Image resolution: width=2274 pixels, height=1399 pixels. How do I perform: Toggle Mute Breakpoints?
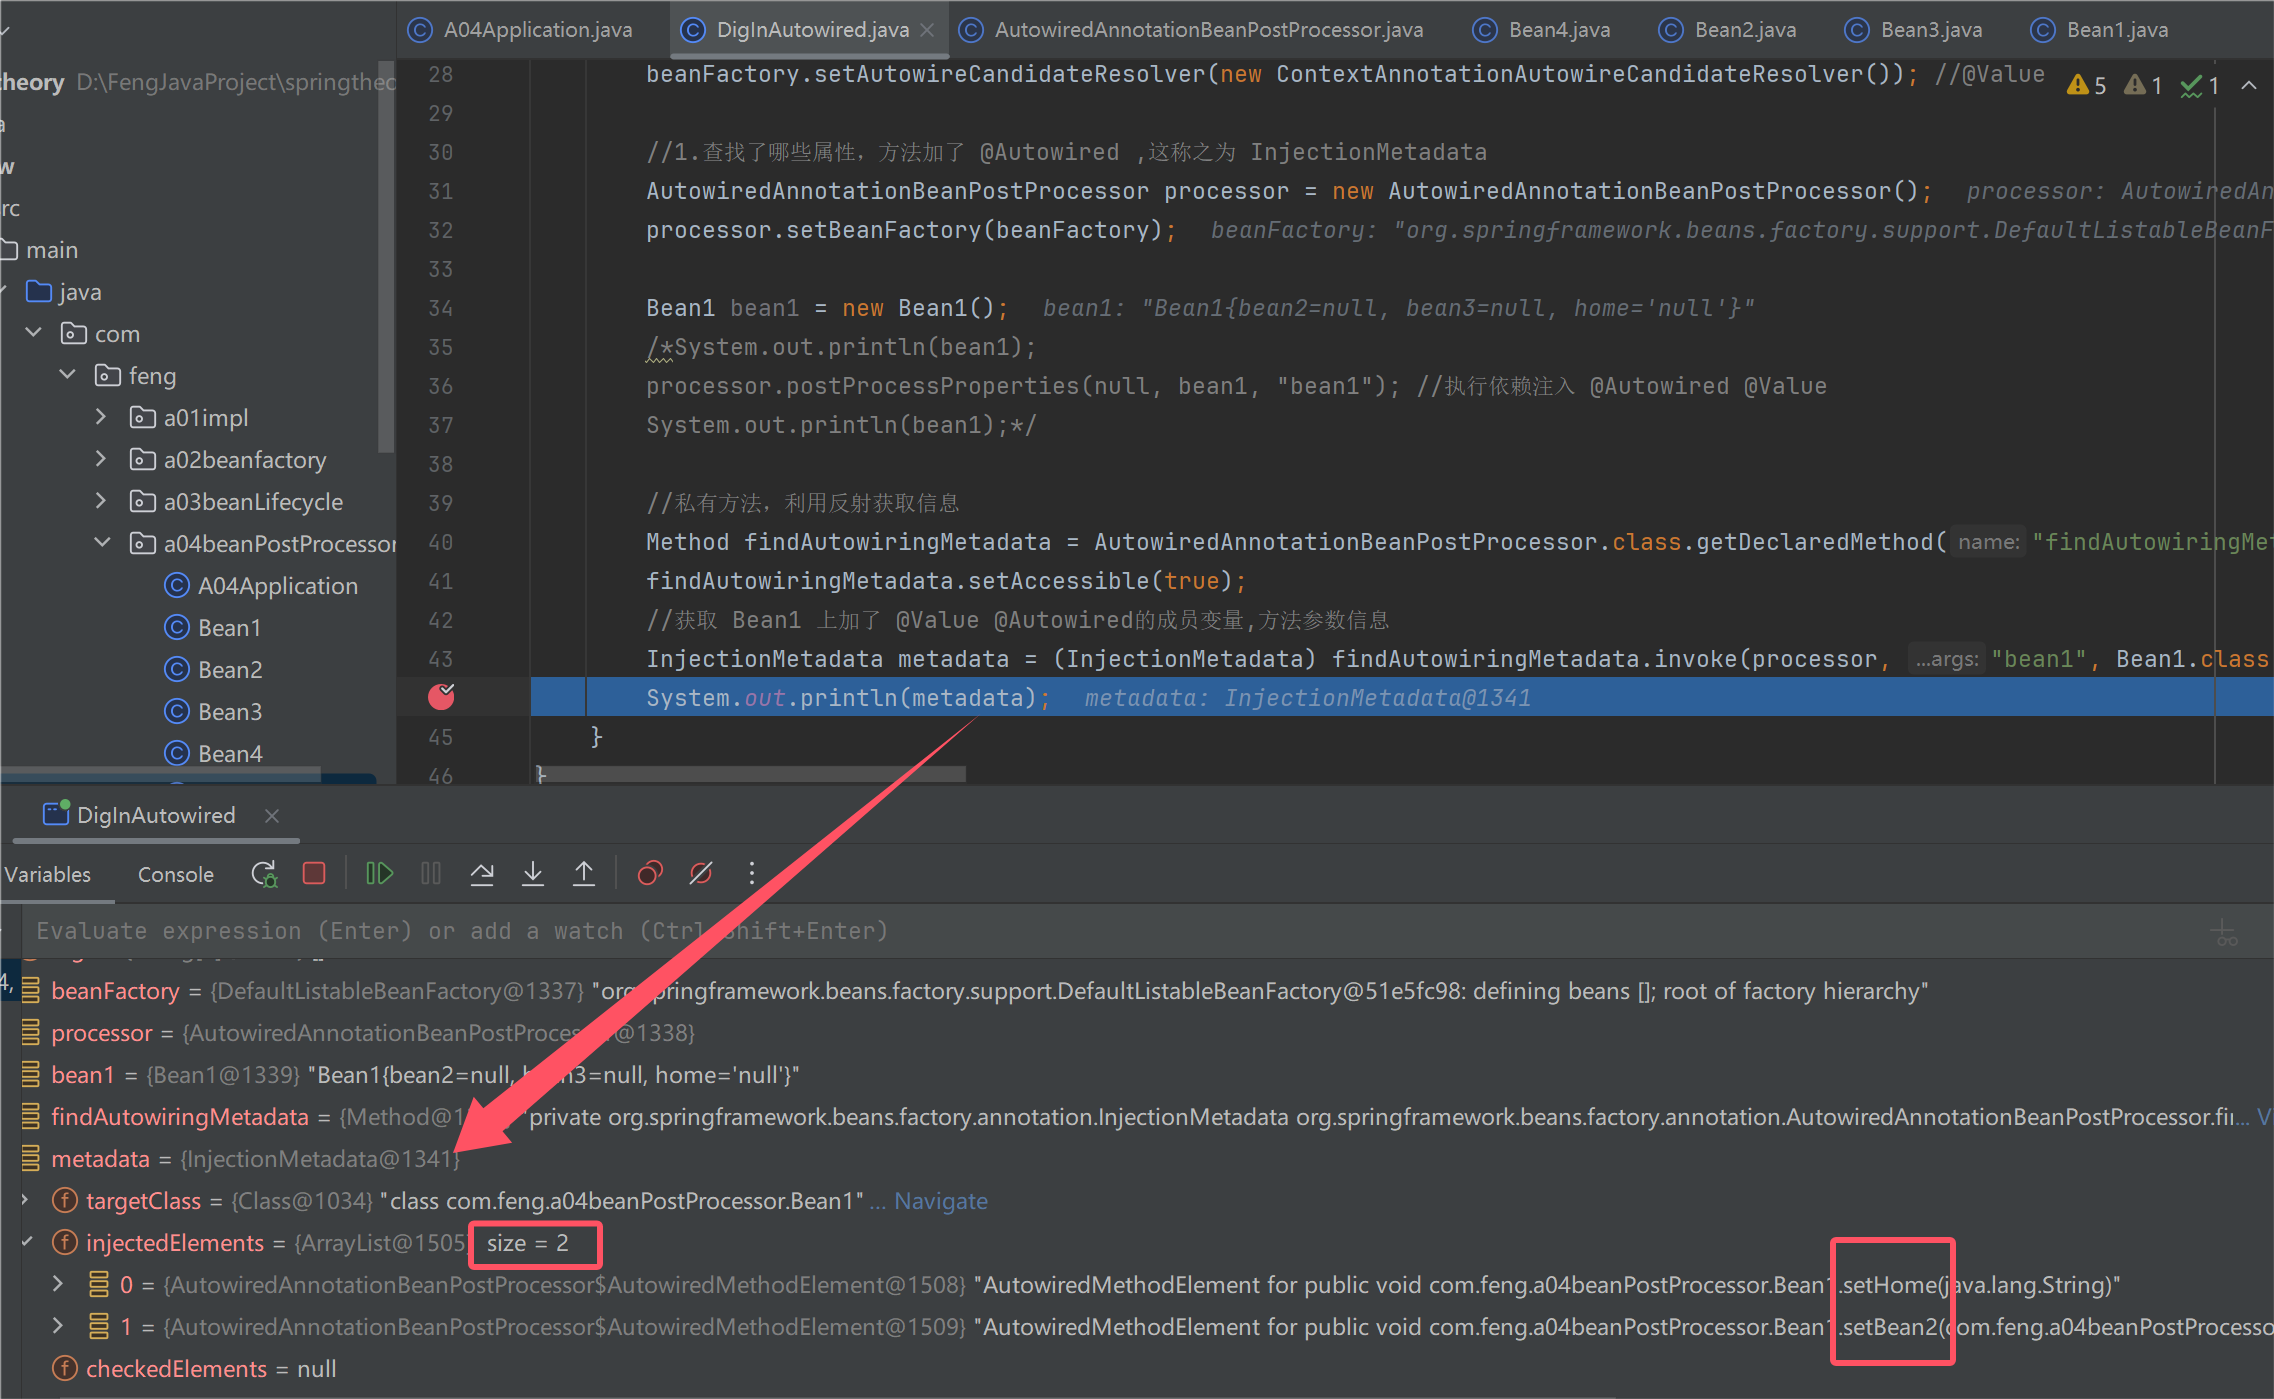click(x=701, y=874)
